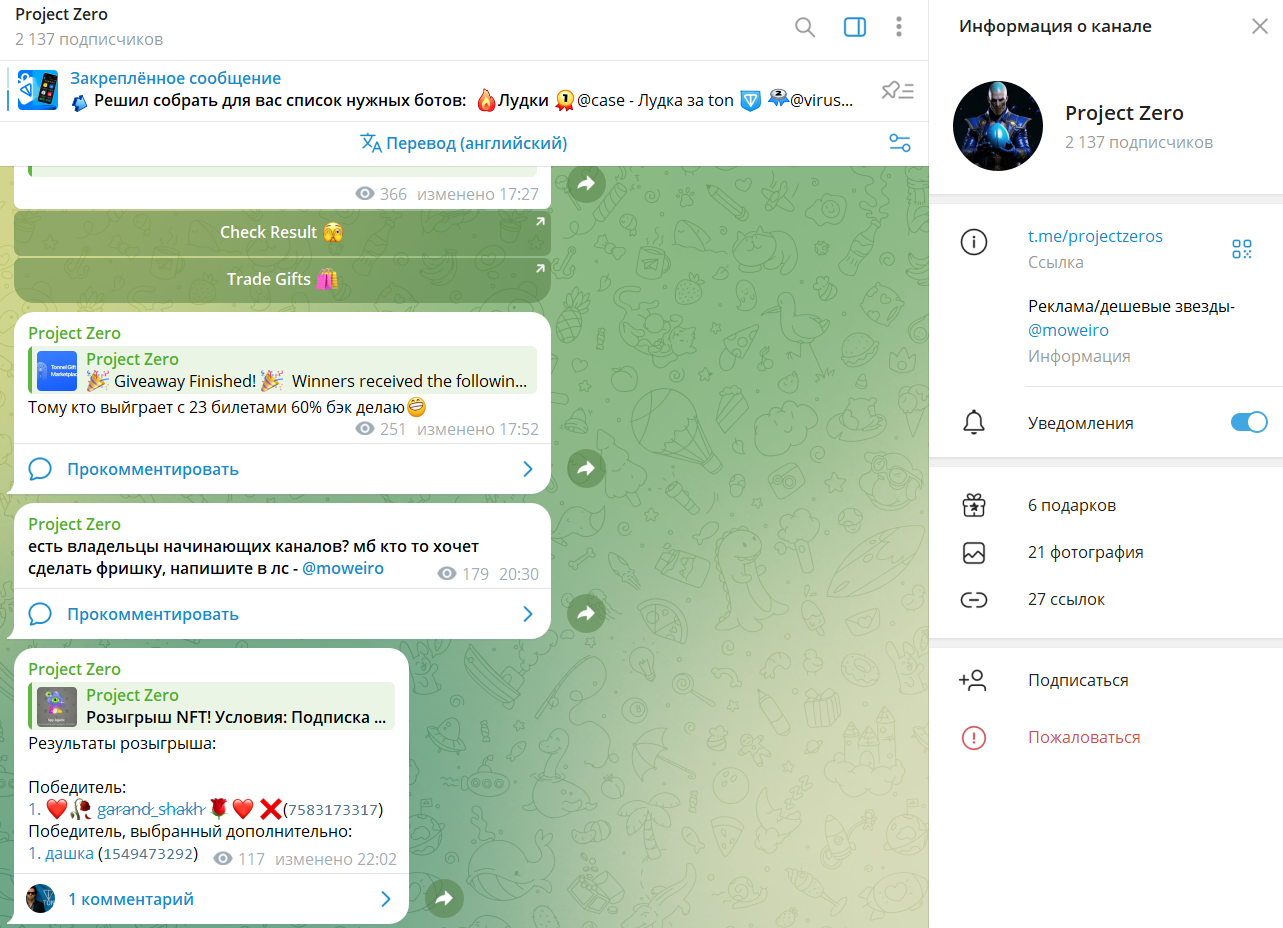This screenshot has height=928, width=1283.
Task: Click Project Zero sender name above 23 билетами message
Action: 74,333
